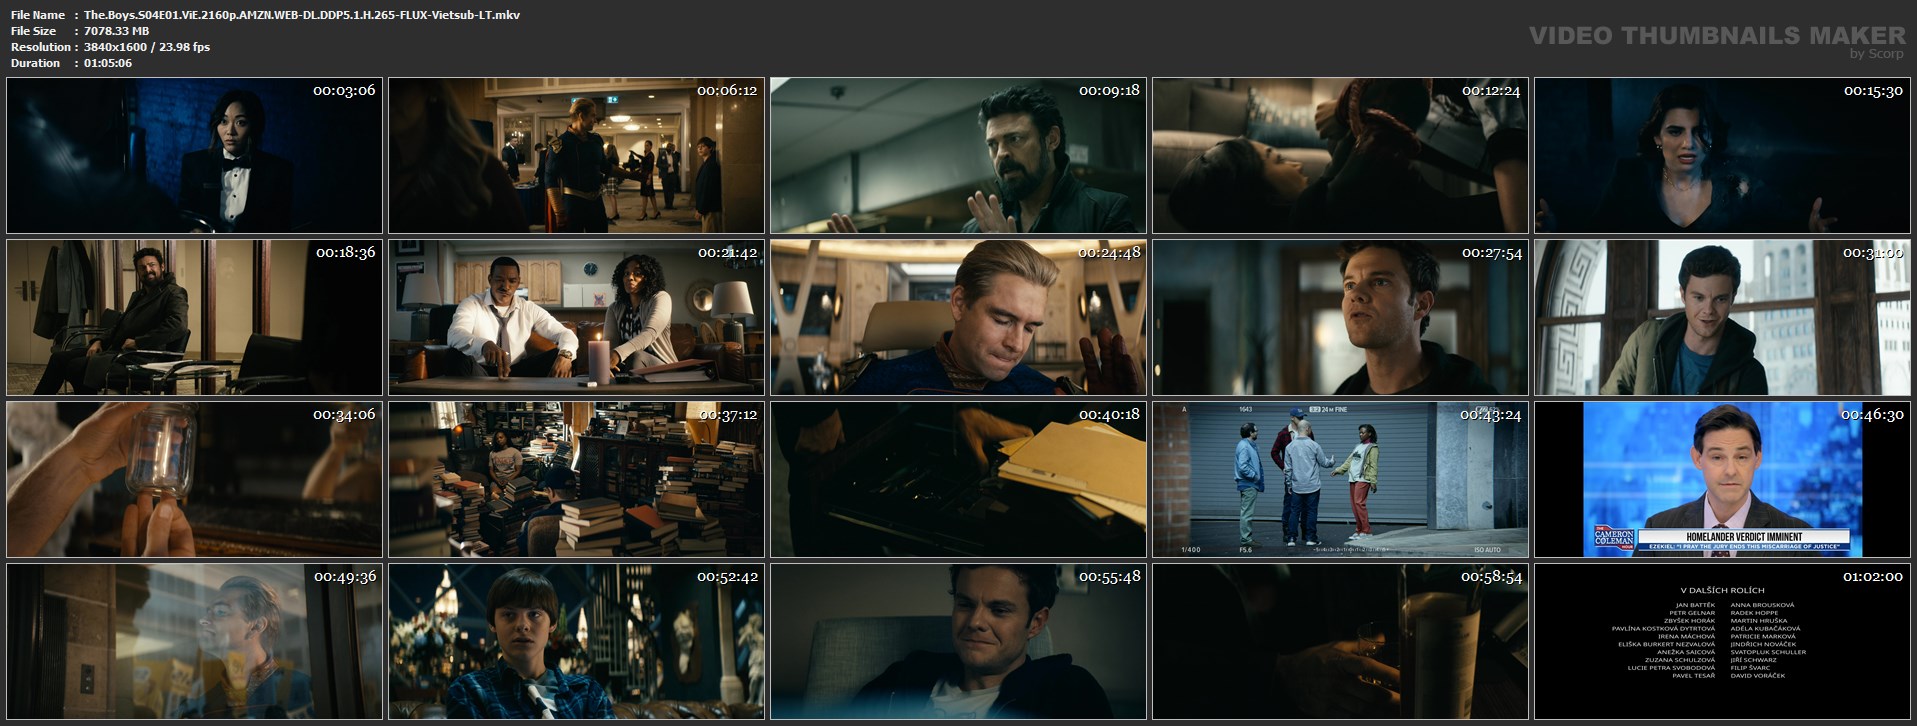Select the thumbnail stamped 00:18:36
Viewport: 1917px width, 726px height.
pyautogui.click(x=194, y=318)
